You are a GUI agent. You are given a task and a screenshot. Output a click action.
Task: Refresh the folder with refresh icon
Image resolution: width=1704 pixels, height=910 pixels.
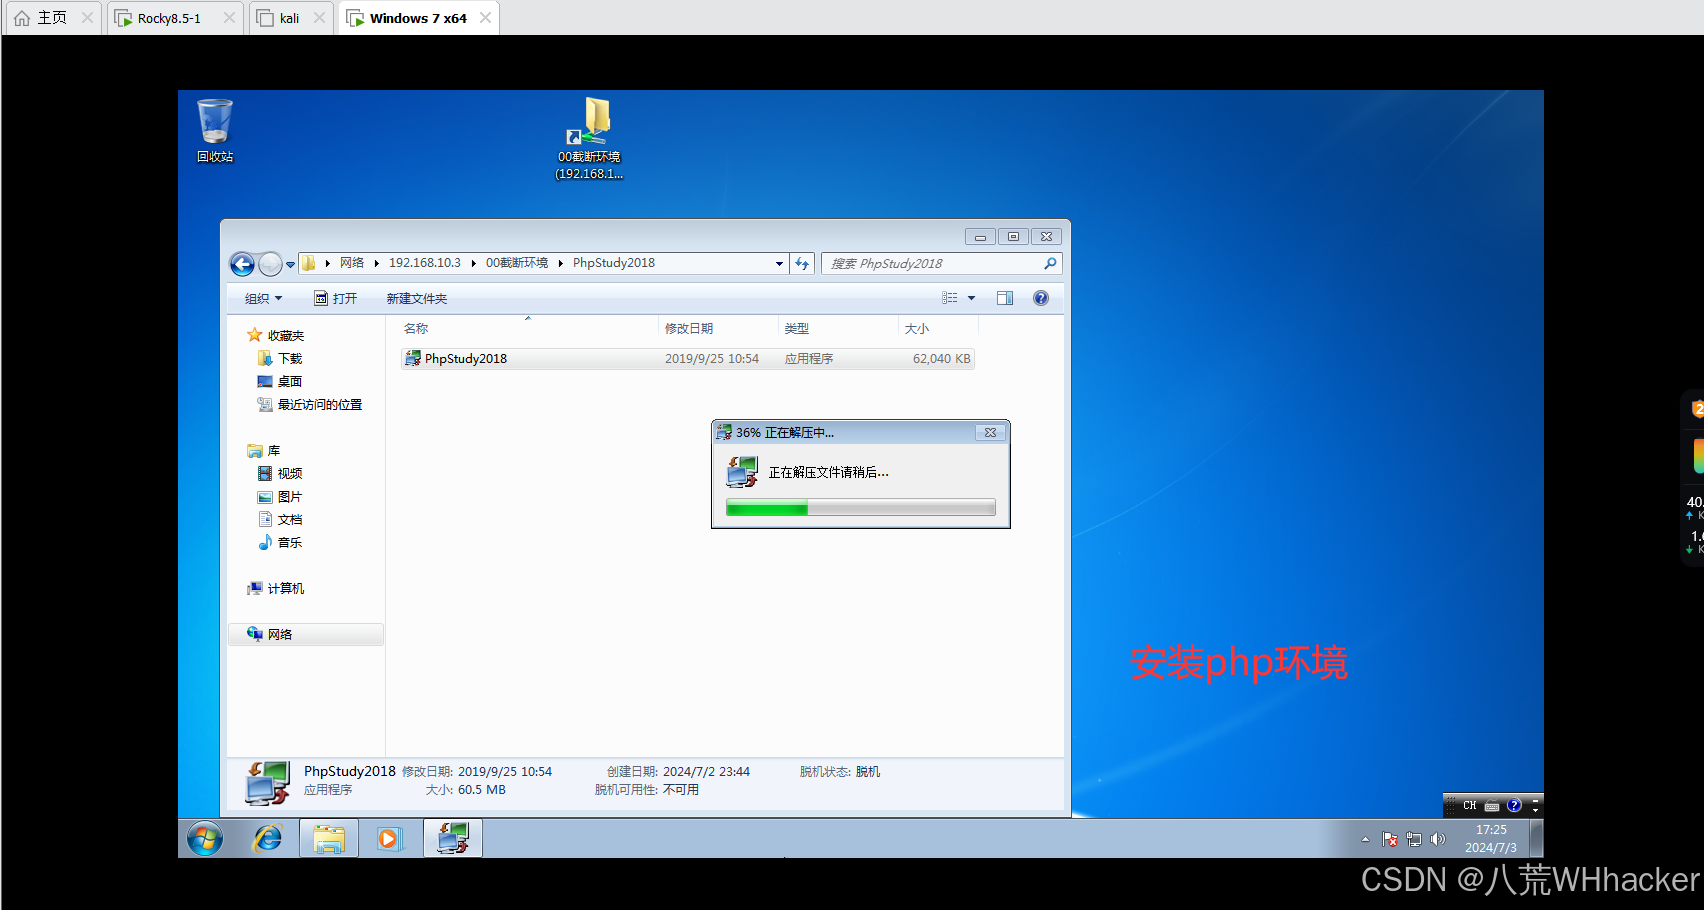coord(802,264)
